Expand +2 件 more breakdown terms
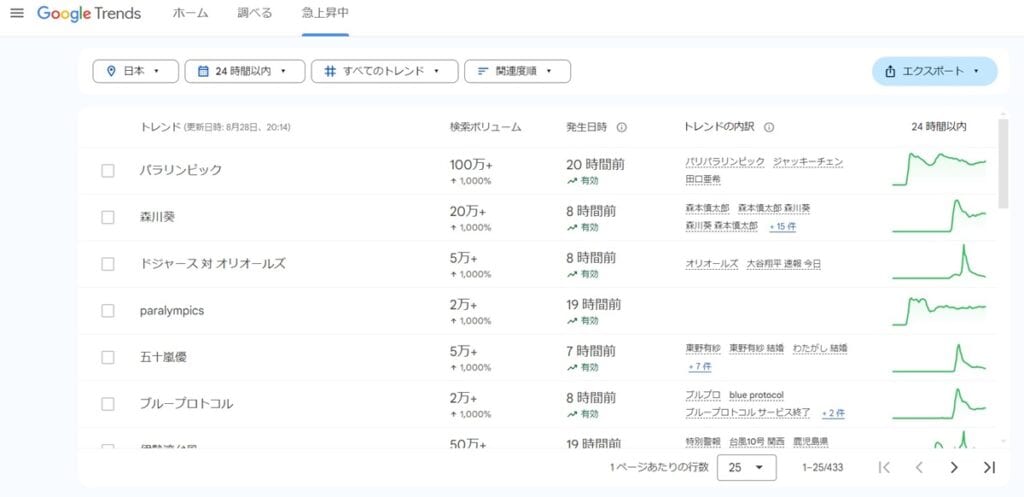Screen dimensions: 1024x497 tap(833, 413)
